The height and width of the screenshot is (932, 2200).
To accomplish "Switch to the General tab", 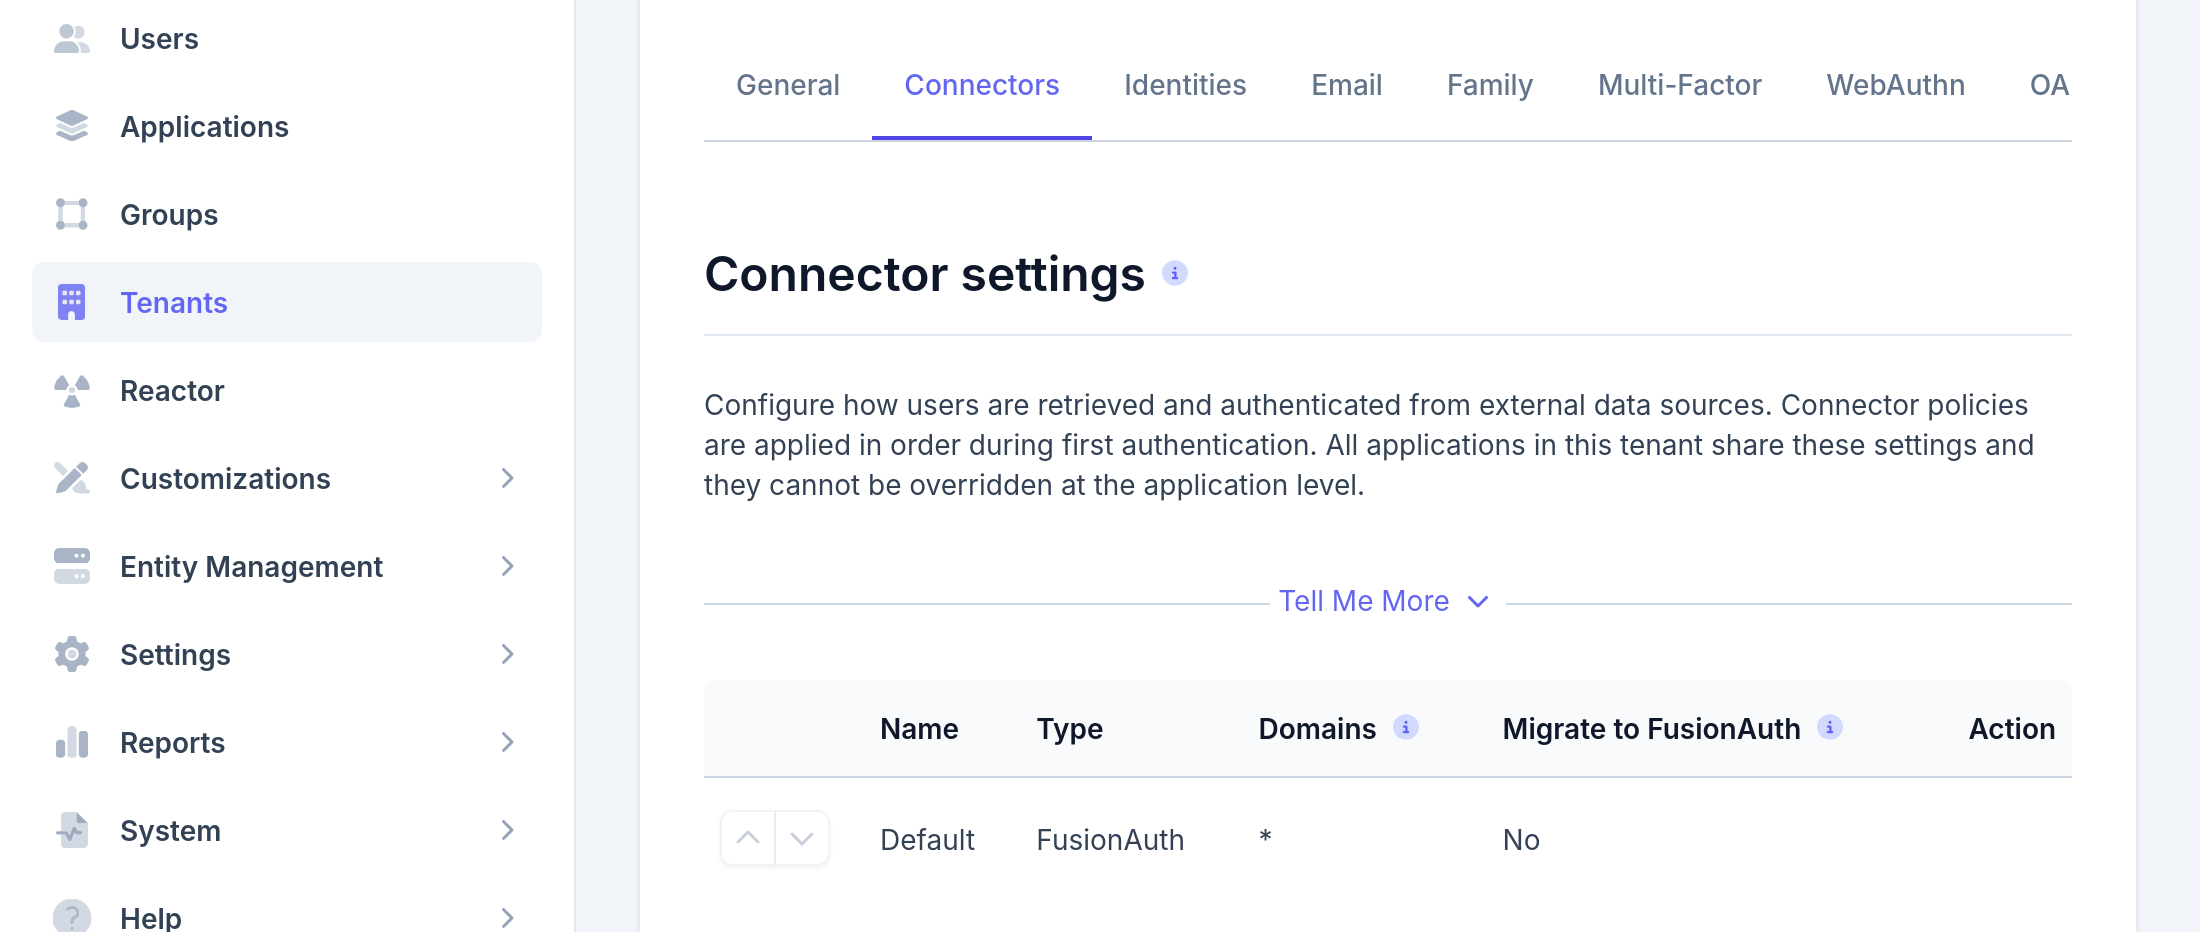I will click(x=788, y=85).
